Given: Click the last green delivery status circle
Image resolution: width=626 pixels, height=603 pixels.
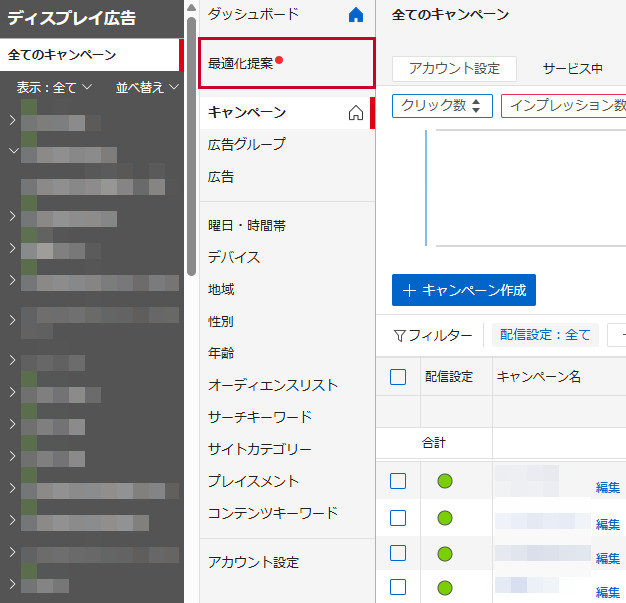Looking at the screenshot, I should [x=445, y=587].
